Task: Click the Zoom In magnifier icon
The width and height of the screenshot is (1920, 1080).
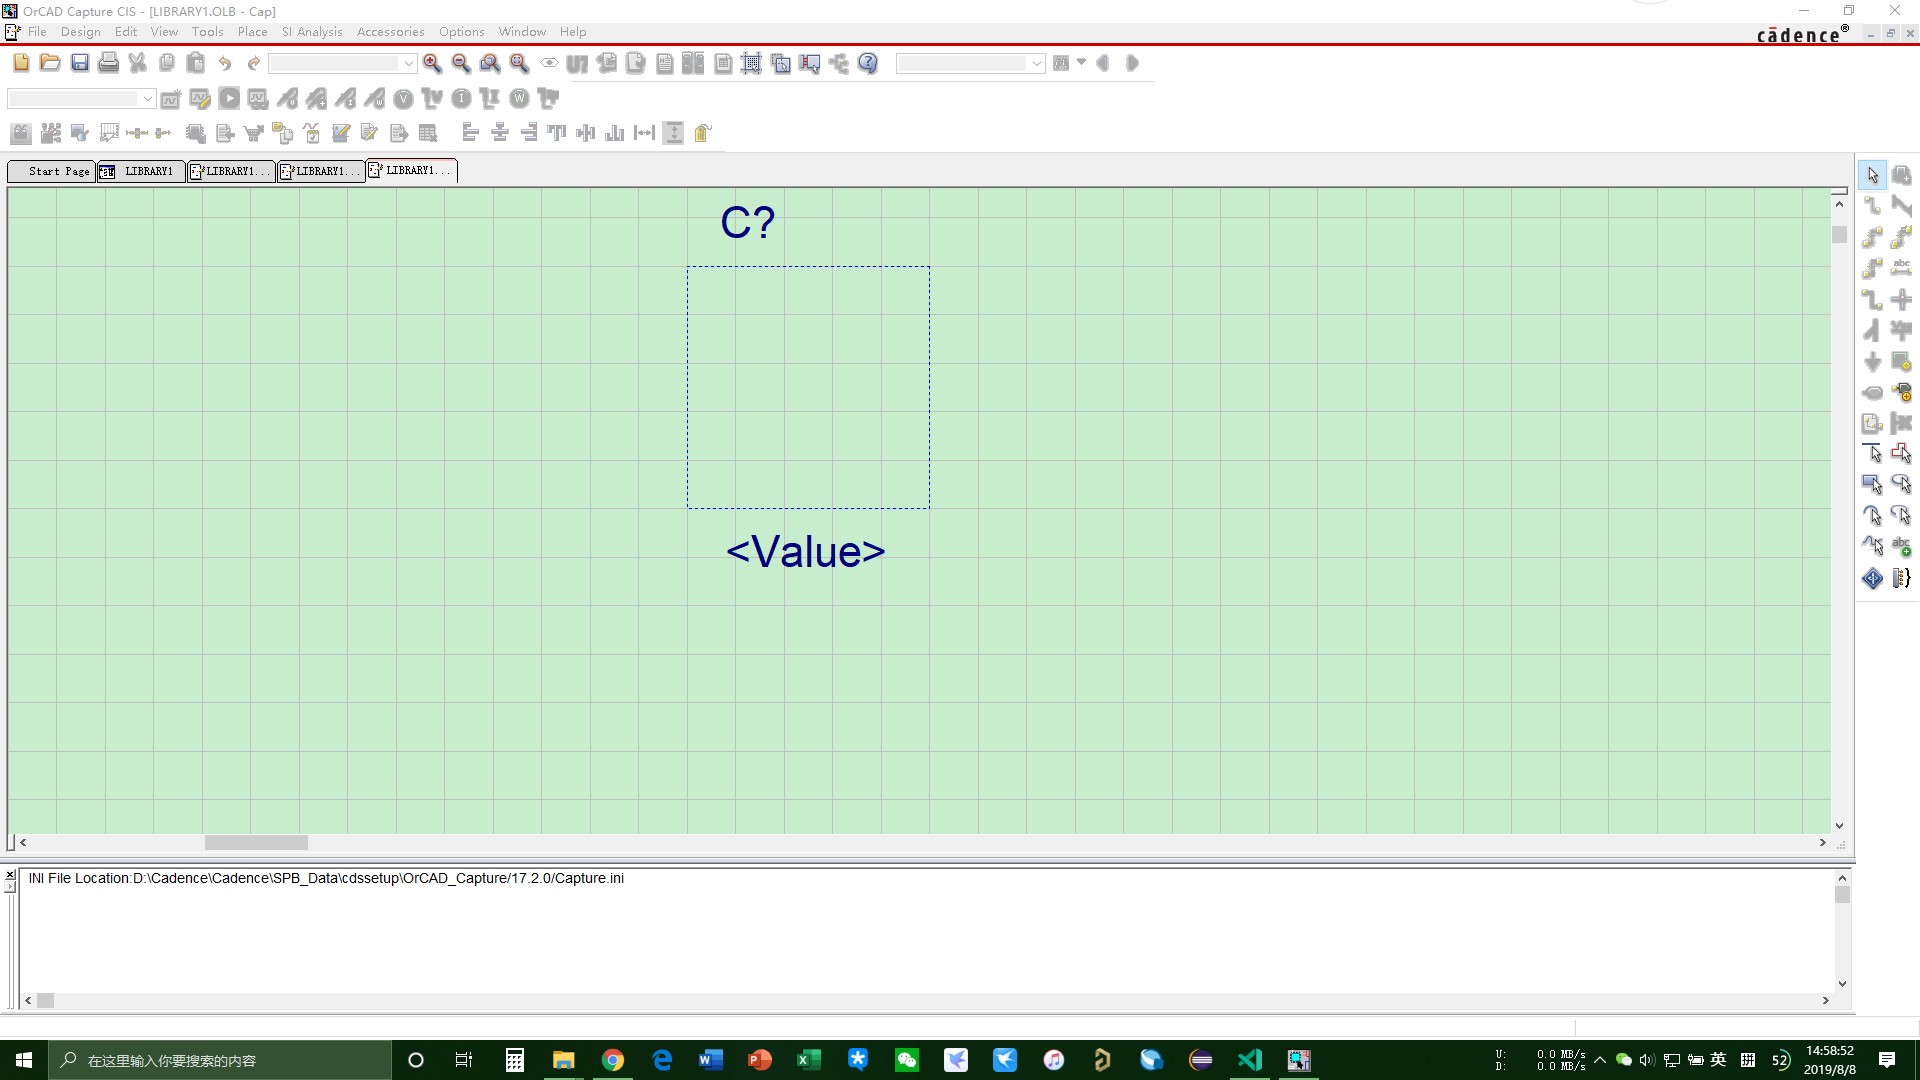Action: pos(432,63)
